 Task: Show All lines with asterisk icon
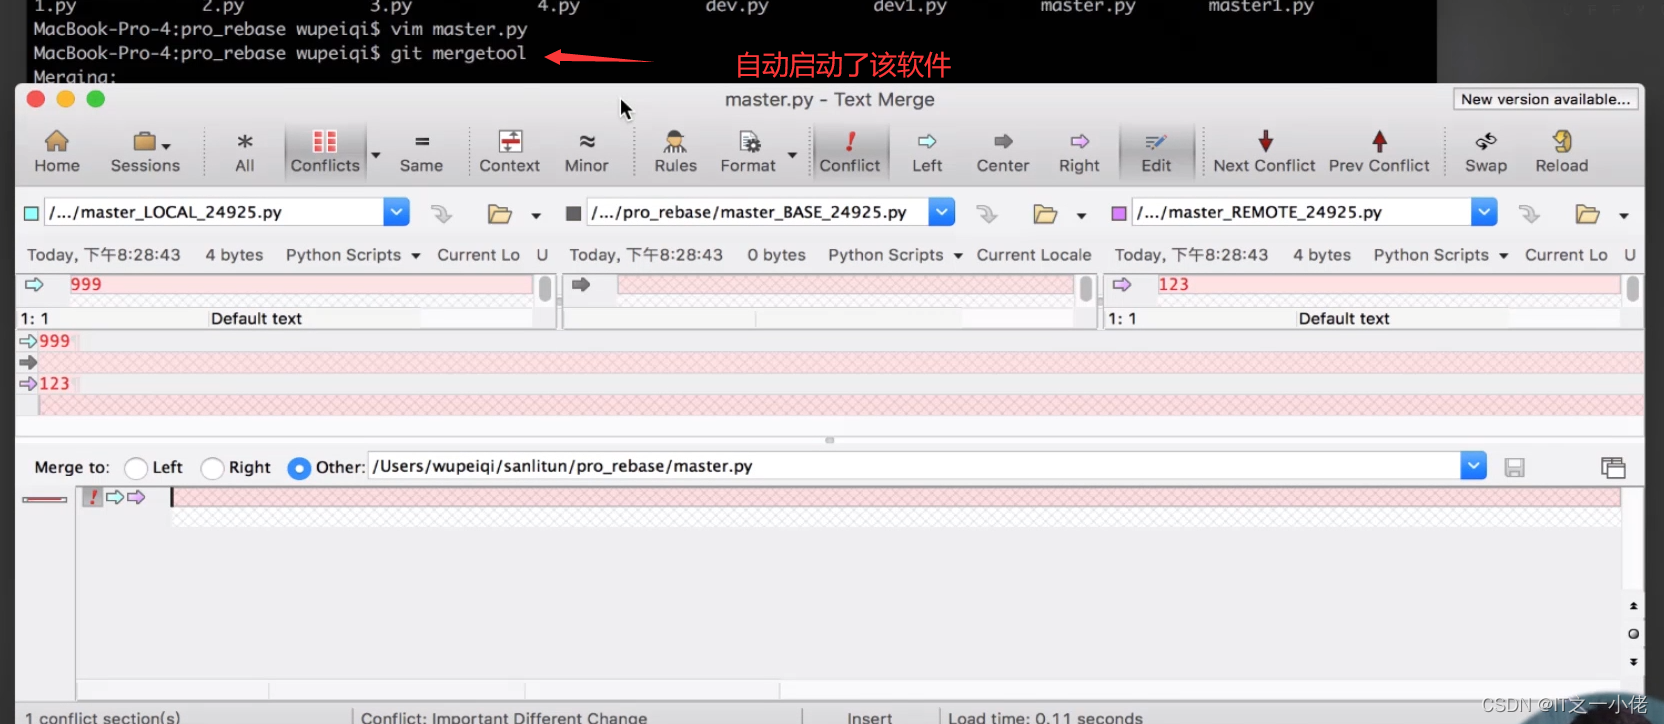click(245, 152)
